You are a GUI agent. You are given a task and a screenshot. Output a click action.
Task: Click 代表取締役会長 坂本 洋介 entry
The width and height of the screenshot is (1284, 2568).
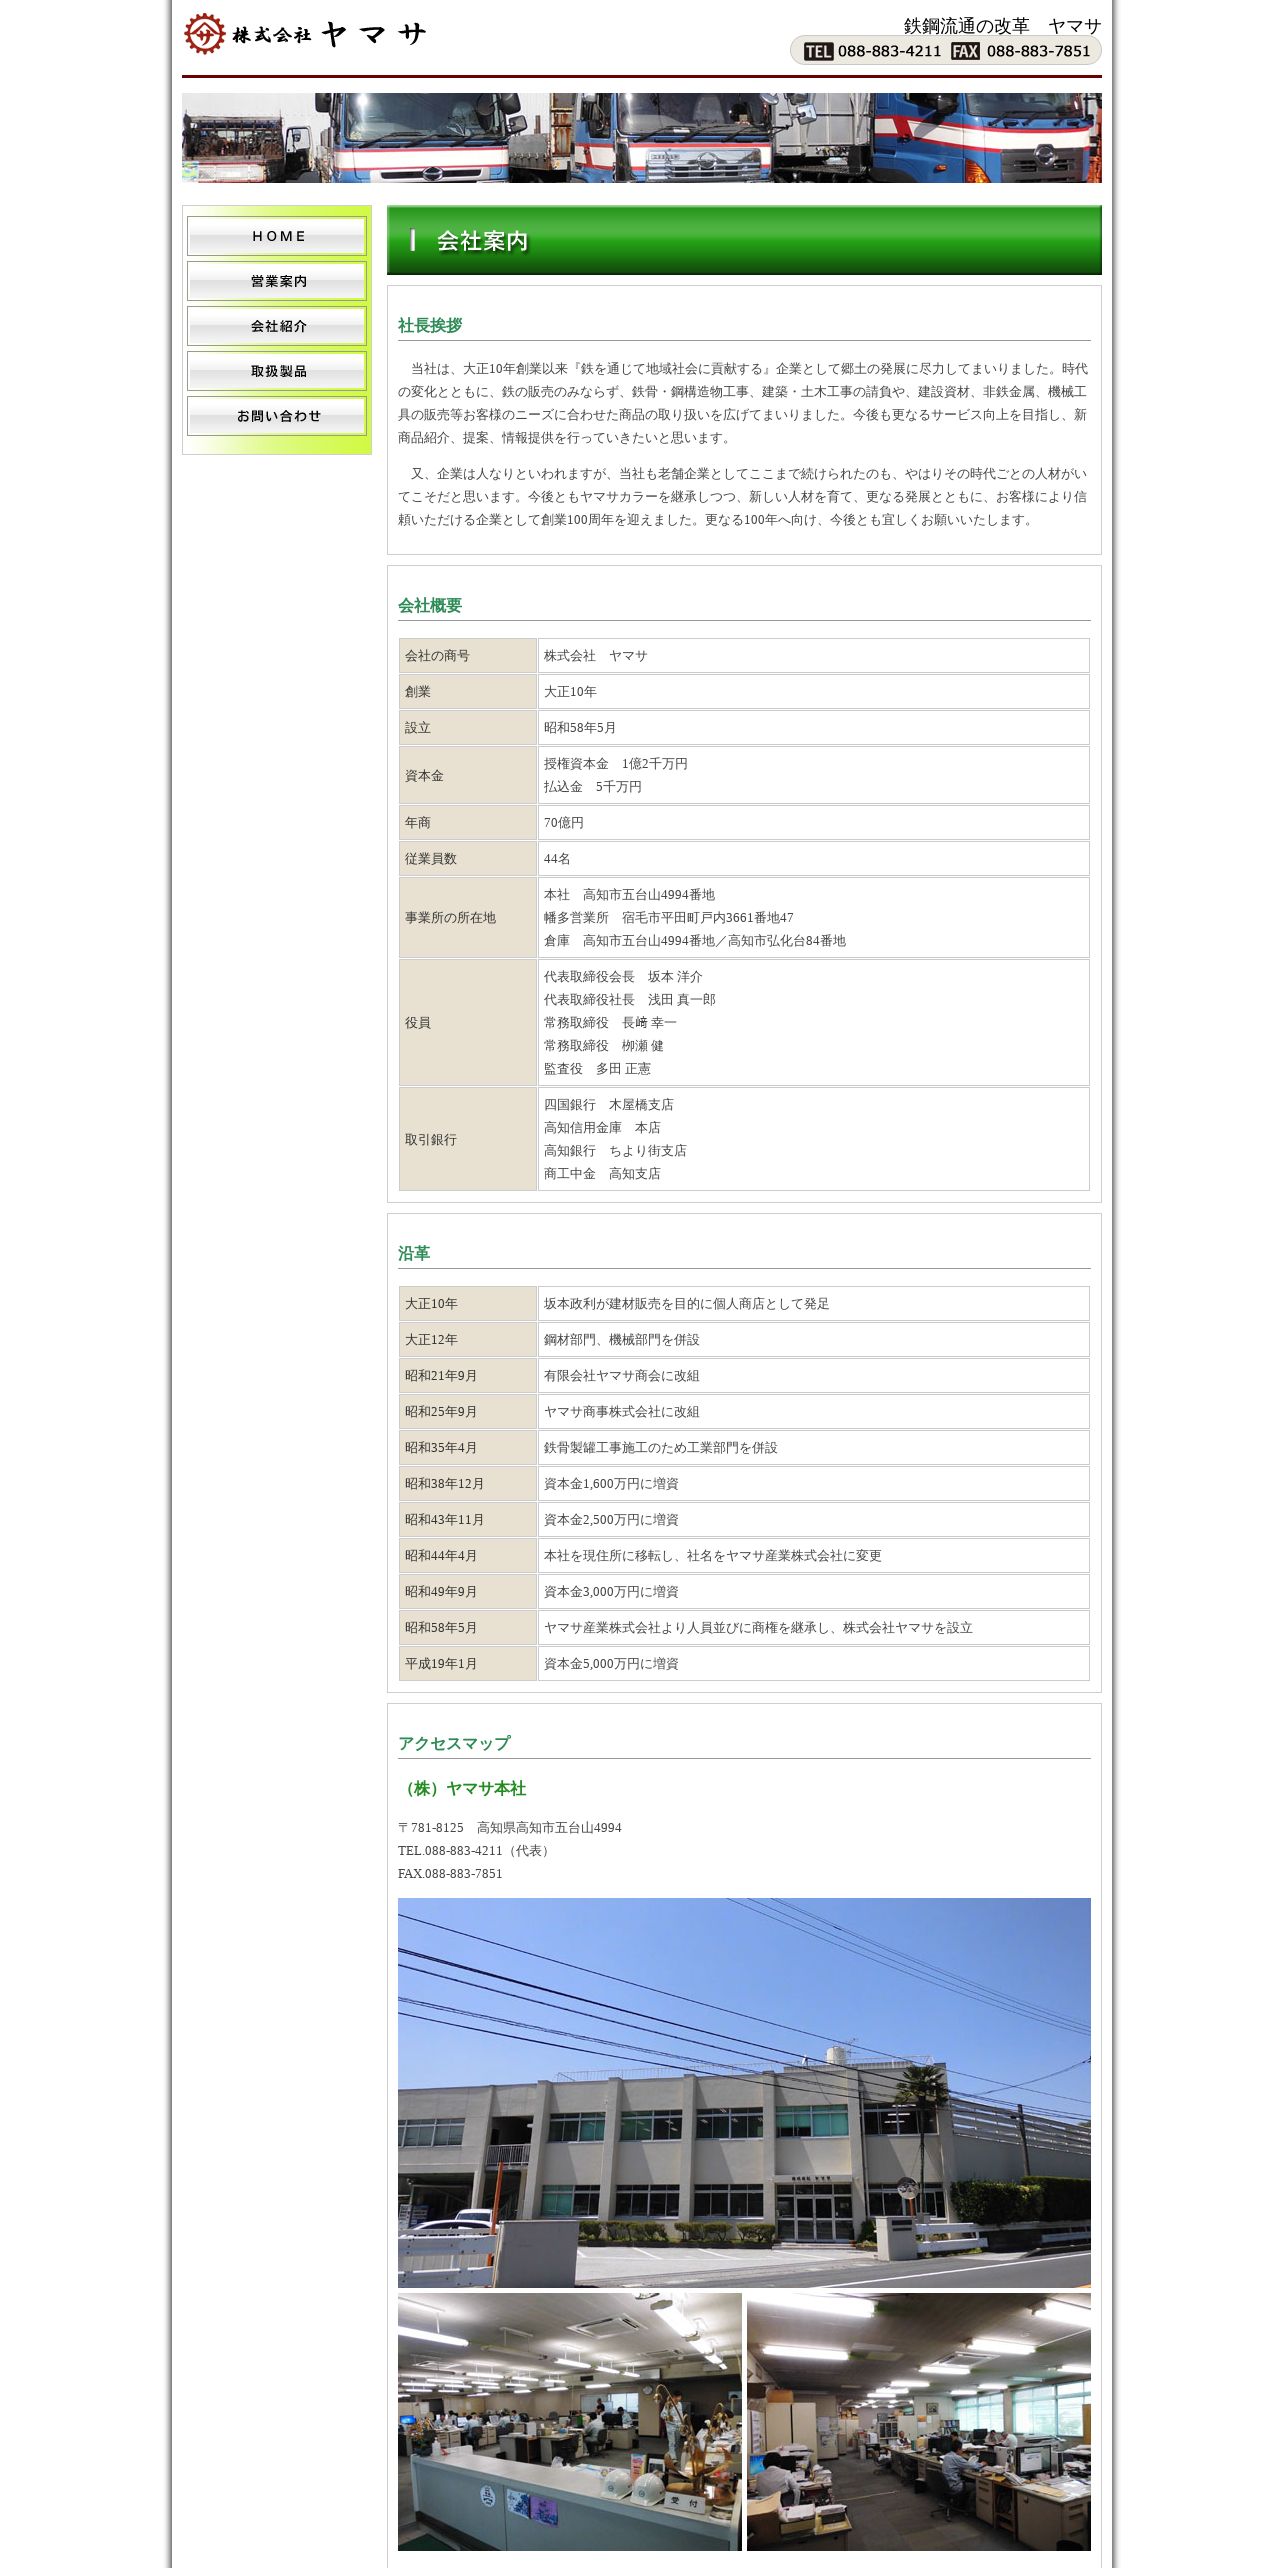coord(623,977)
